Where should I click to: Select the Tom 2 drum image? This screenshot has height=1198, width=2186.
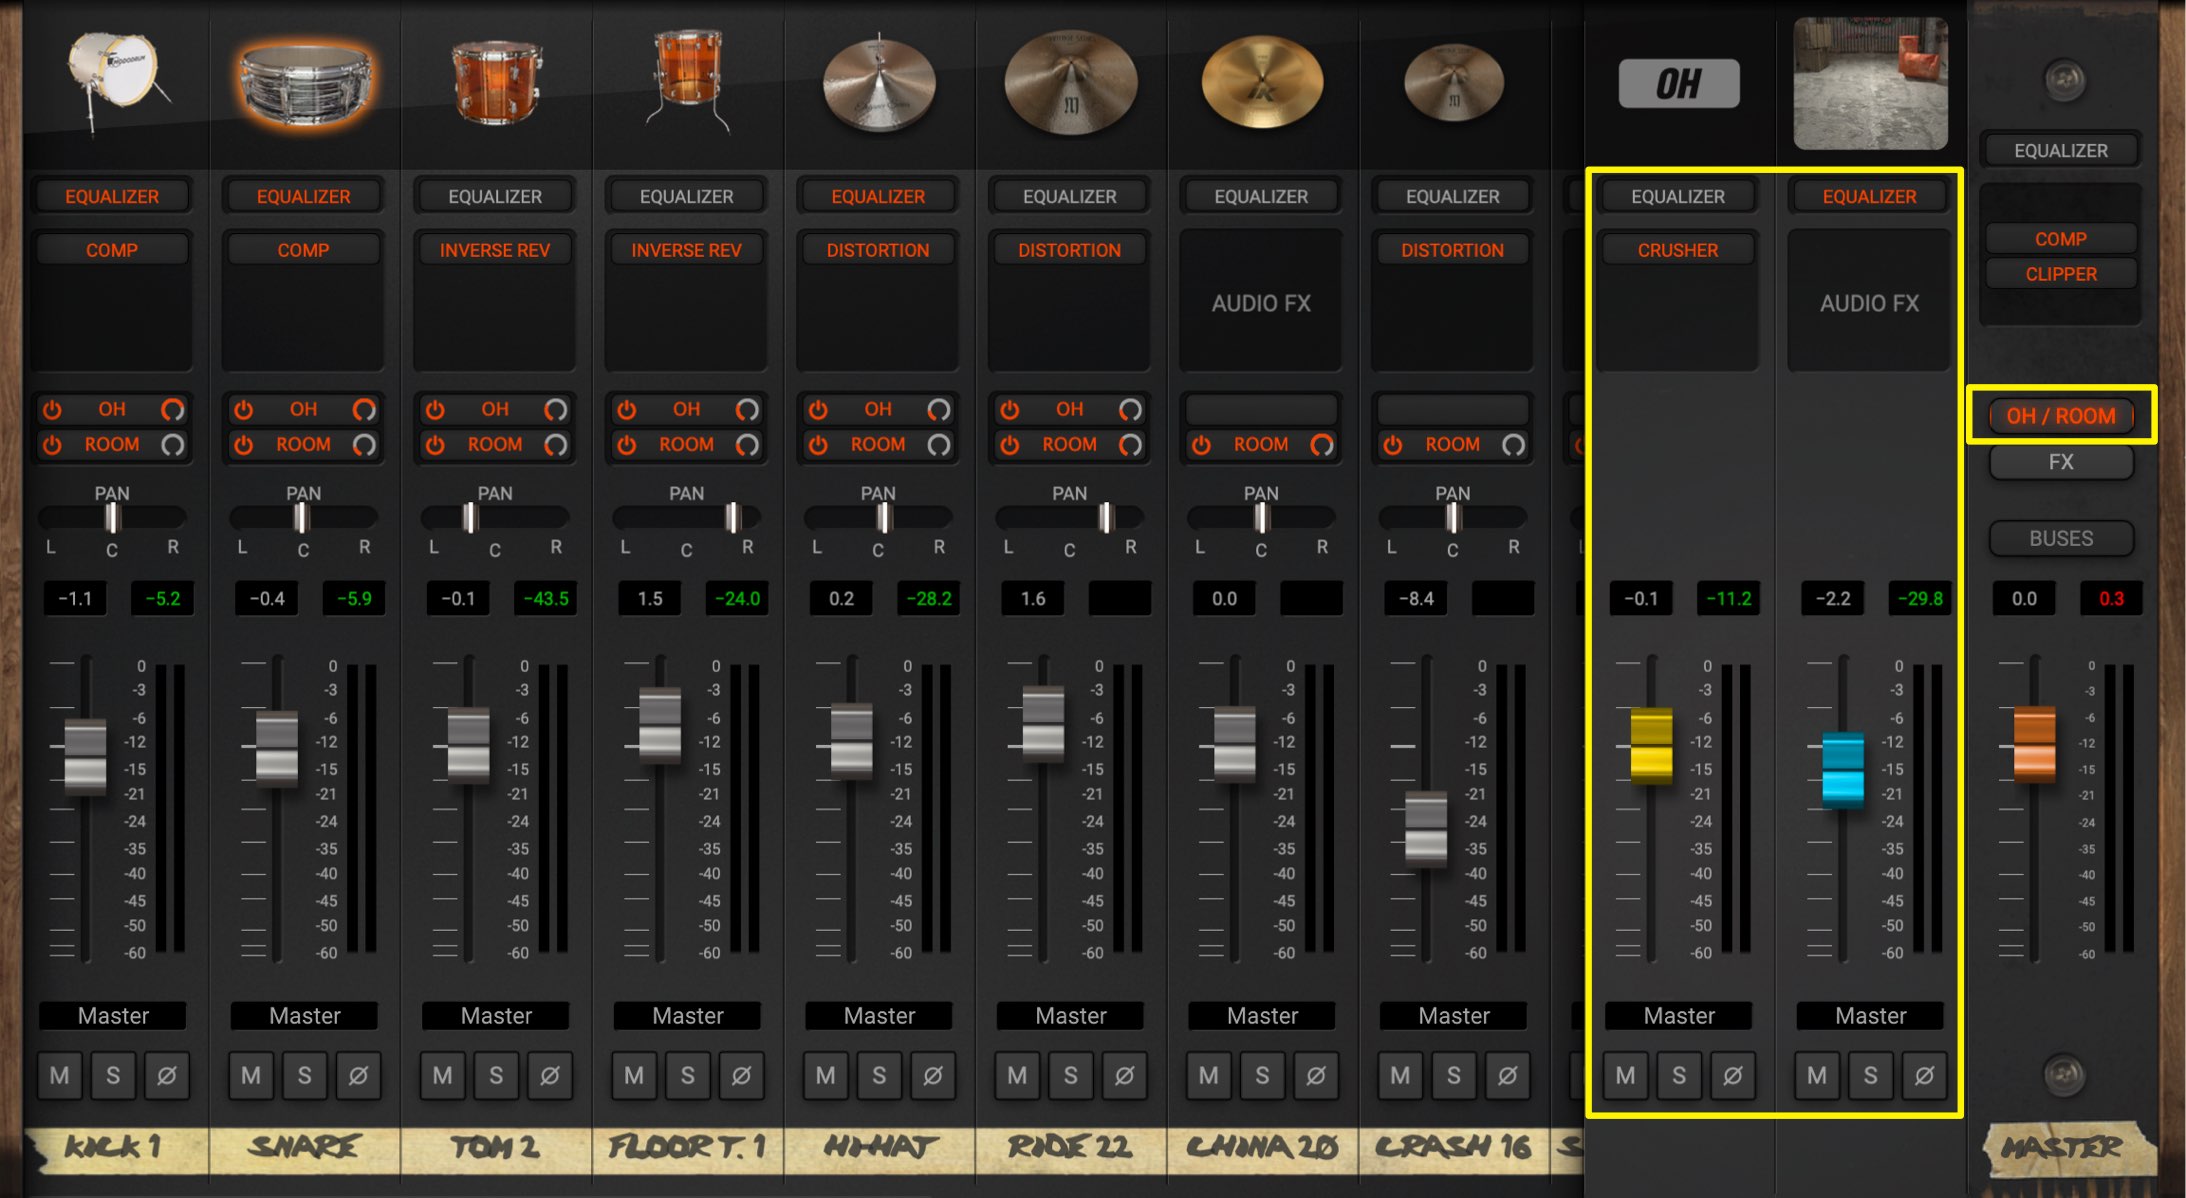496,82
